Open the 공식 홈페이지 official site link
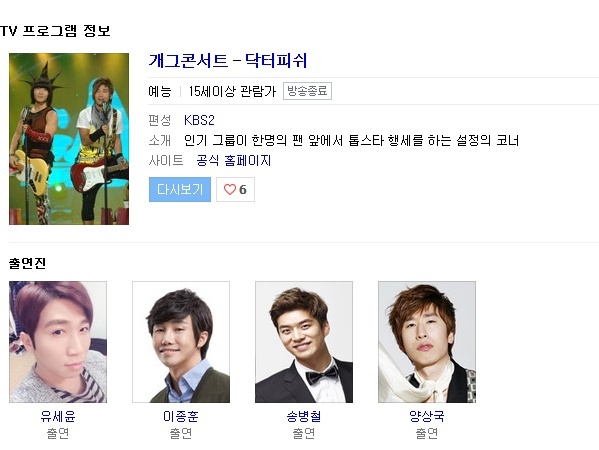The width and height of the screenshot is (599, 450). tap(234, 160)
